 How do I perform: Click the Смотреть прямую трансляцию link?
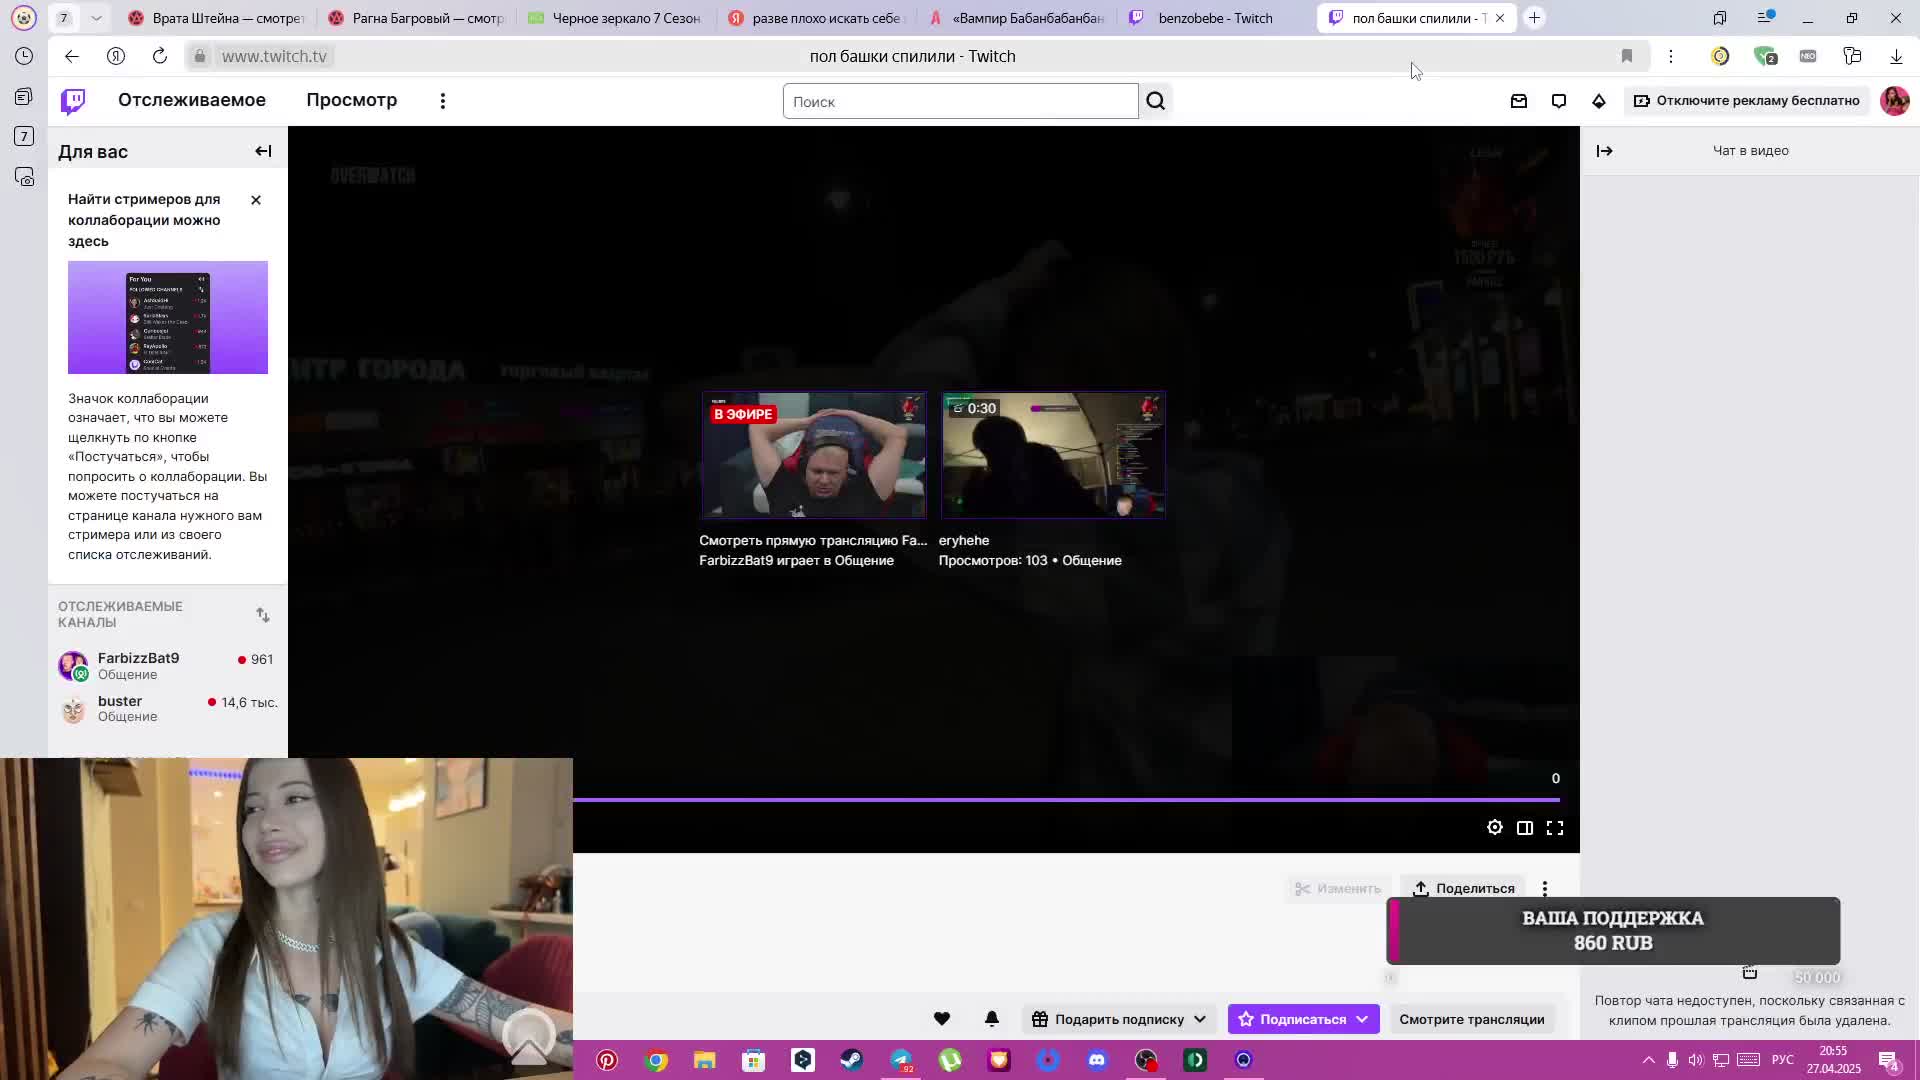pyautogui.click(x=813, y=540)
